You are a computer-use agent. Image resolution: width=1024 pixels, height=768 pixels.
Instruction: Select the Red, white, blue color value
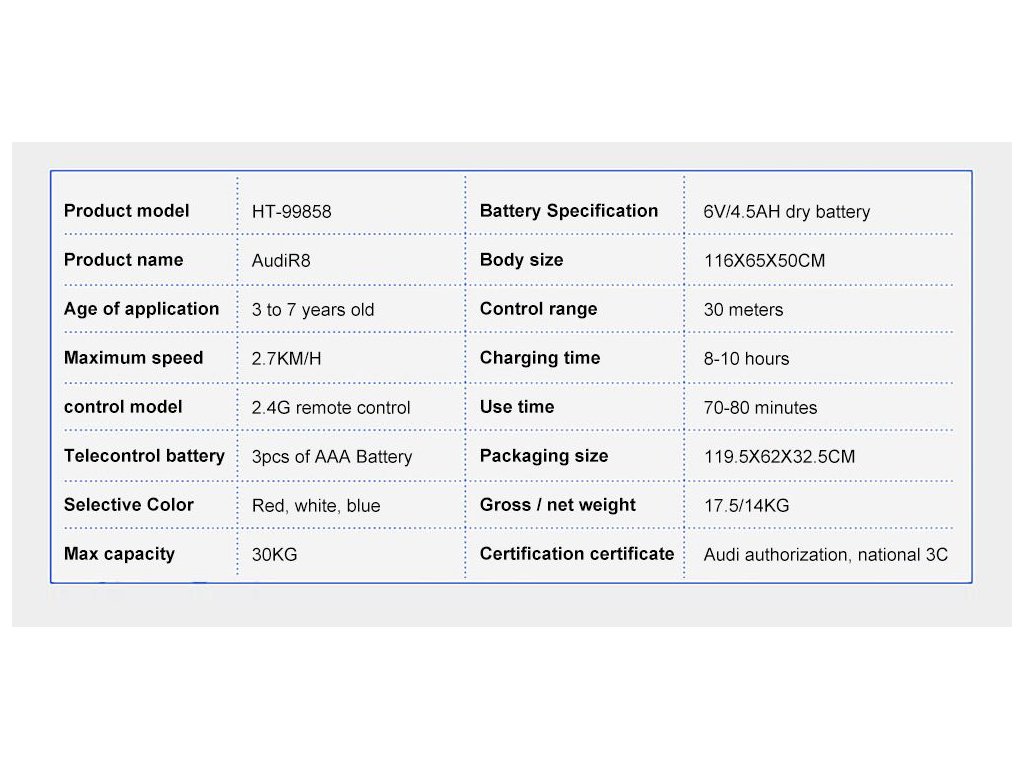[x=316, y=505]
